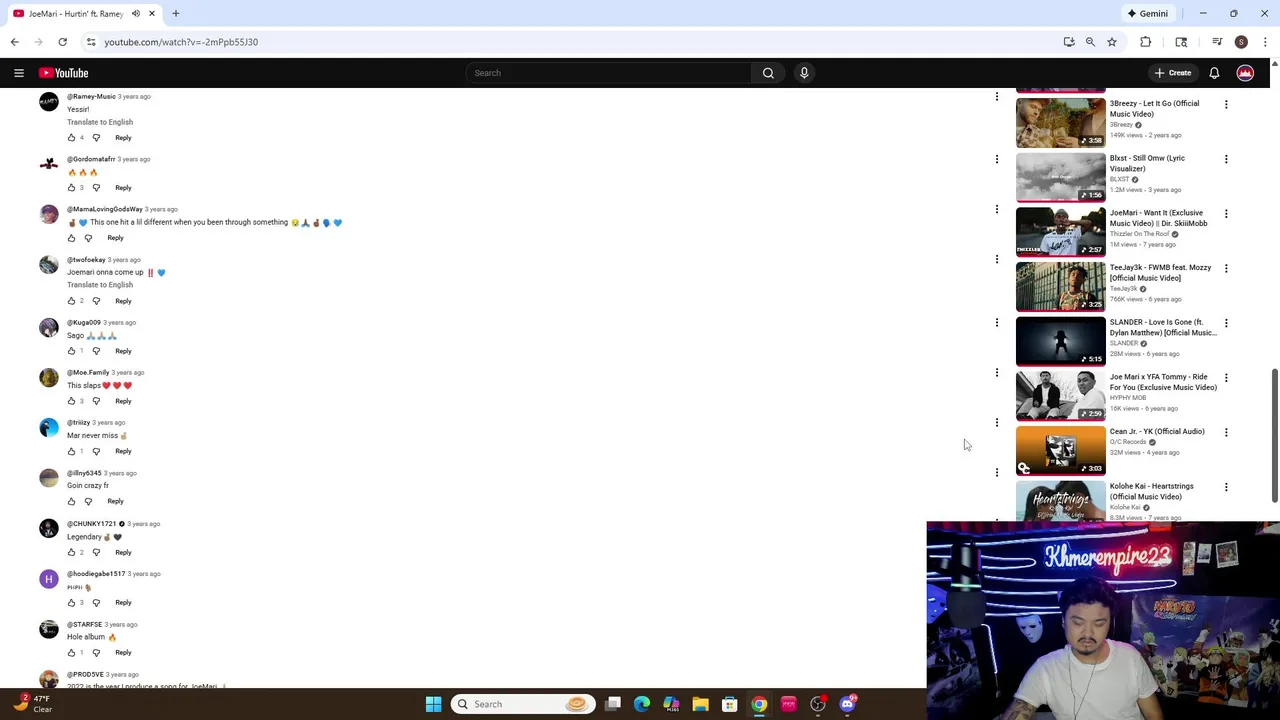Viewport: 1280px width, 720px height.
Task: Click the Create button
Action: coord(1173,73)
